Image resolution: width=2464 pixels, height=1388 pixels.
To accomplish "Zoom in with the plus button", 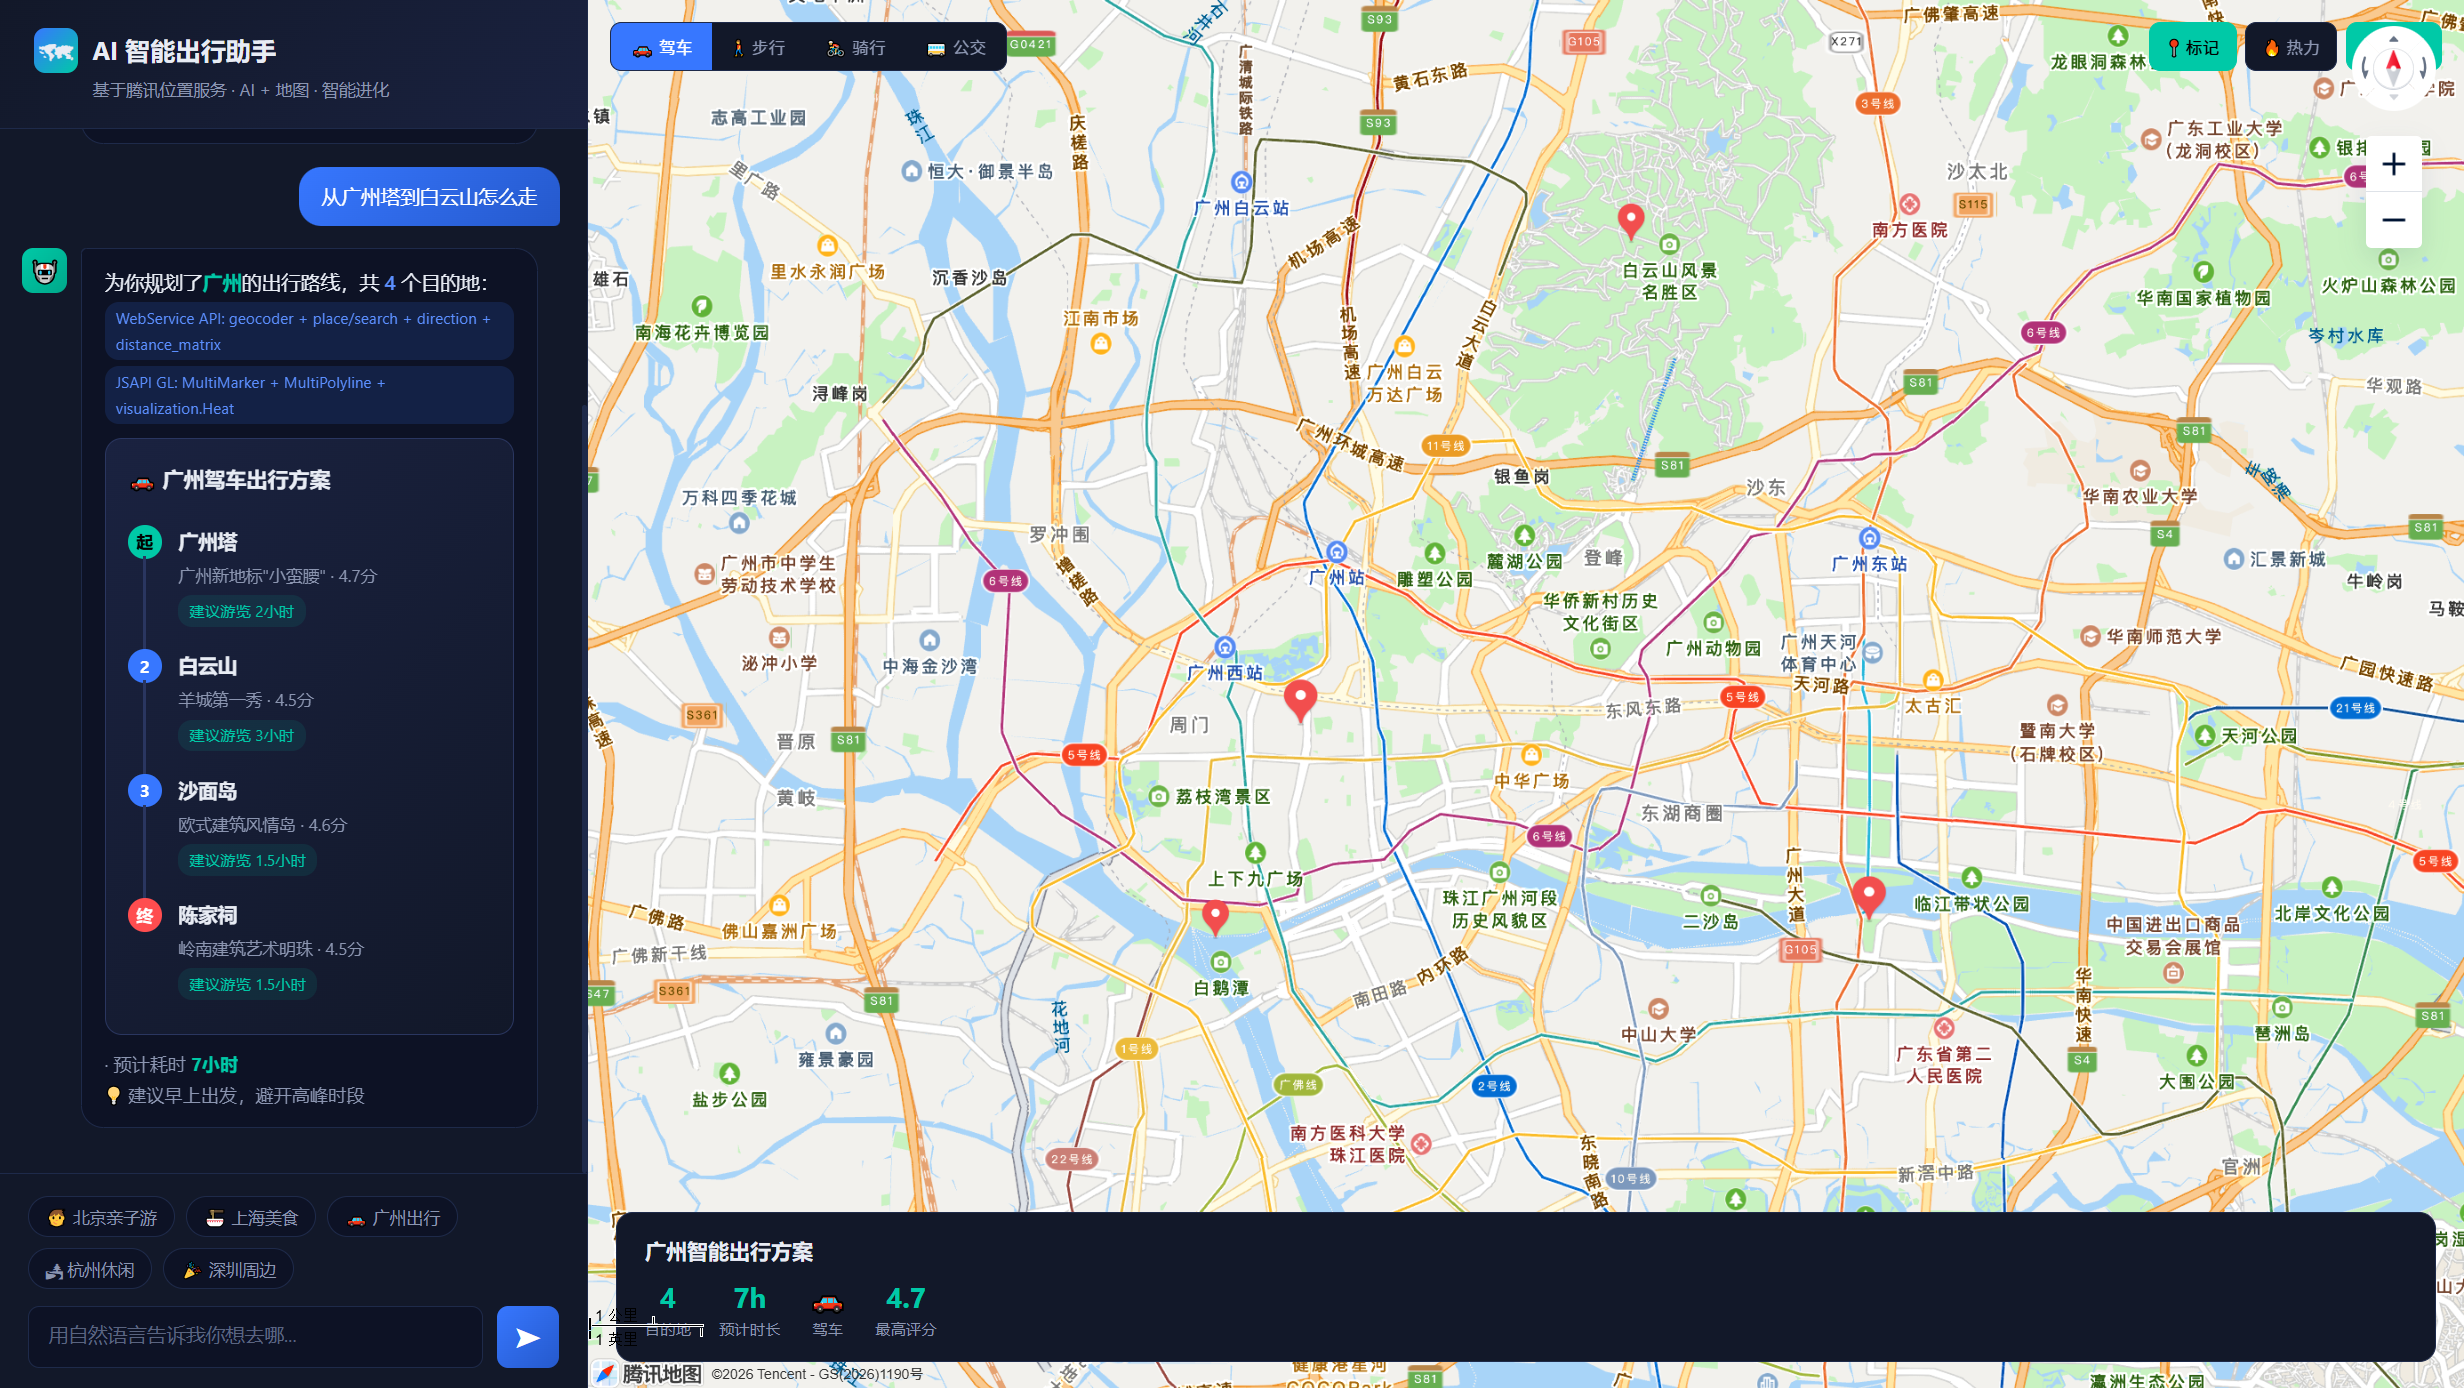I will coord(2393,164).
